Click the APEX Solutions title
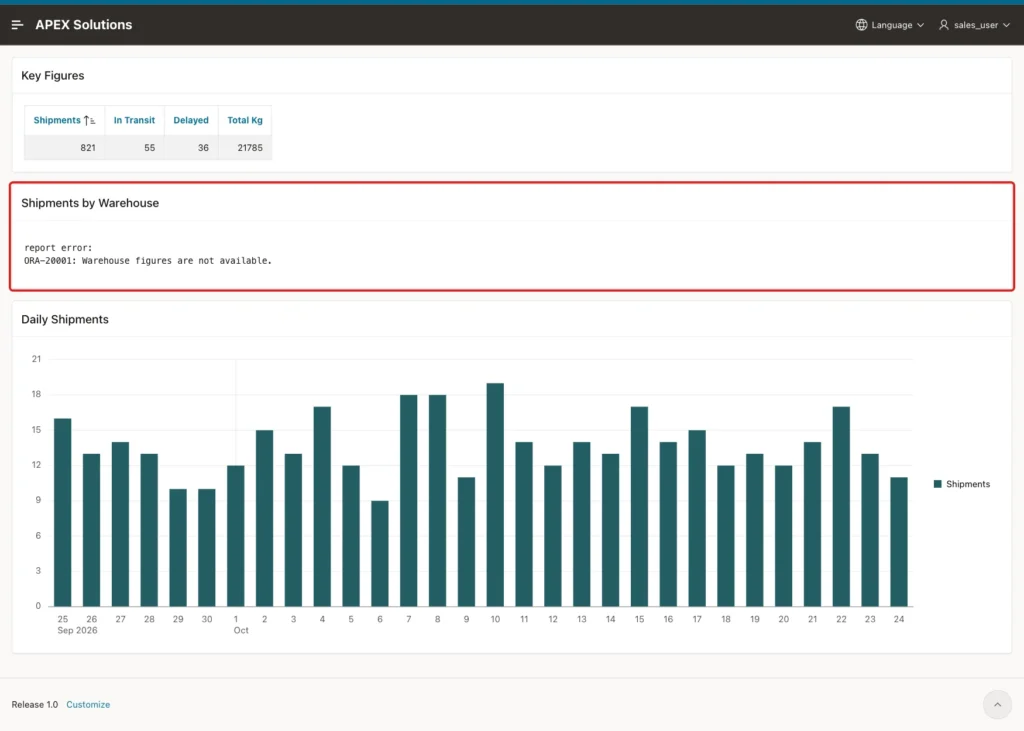Image resolution: width=1024 pixels, height=731 pixels. click(84, 25)
